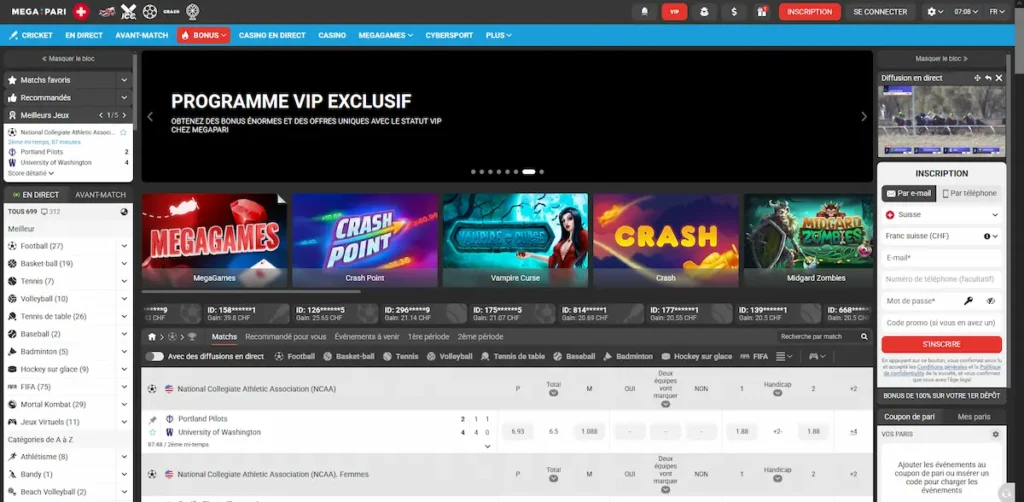Image resolution: width=1024 pixels, height=502 pixels.
Task: Click the soccer ball icon in top header
Action: click(x=150, y=12)
